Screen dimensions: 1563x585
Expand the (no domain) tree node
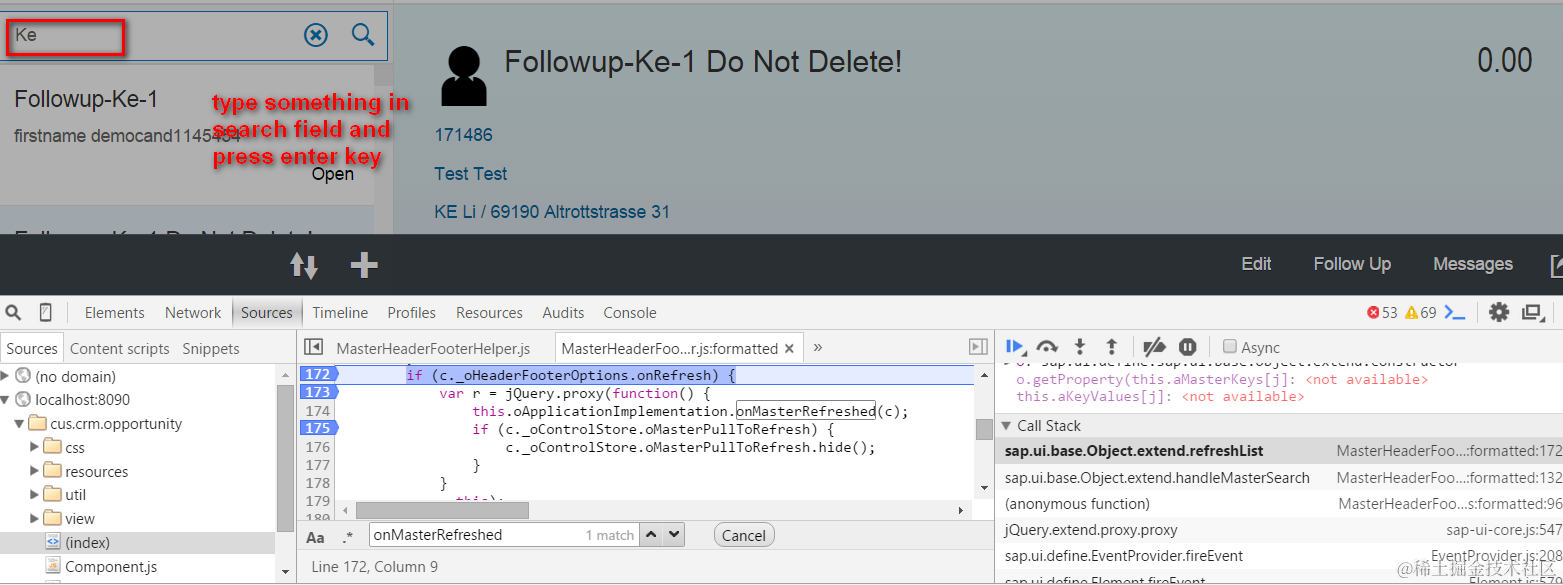(x=5, y=376)
